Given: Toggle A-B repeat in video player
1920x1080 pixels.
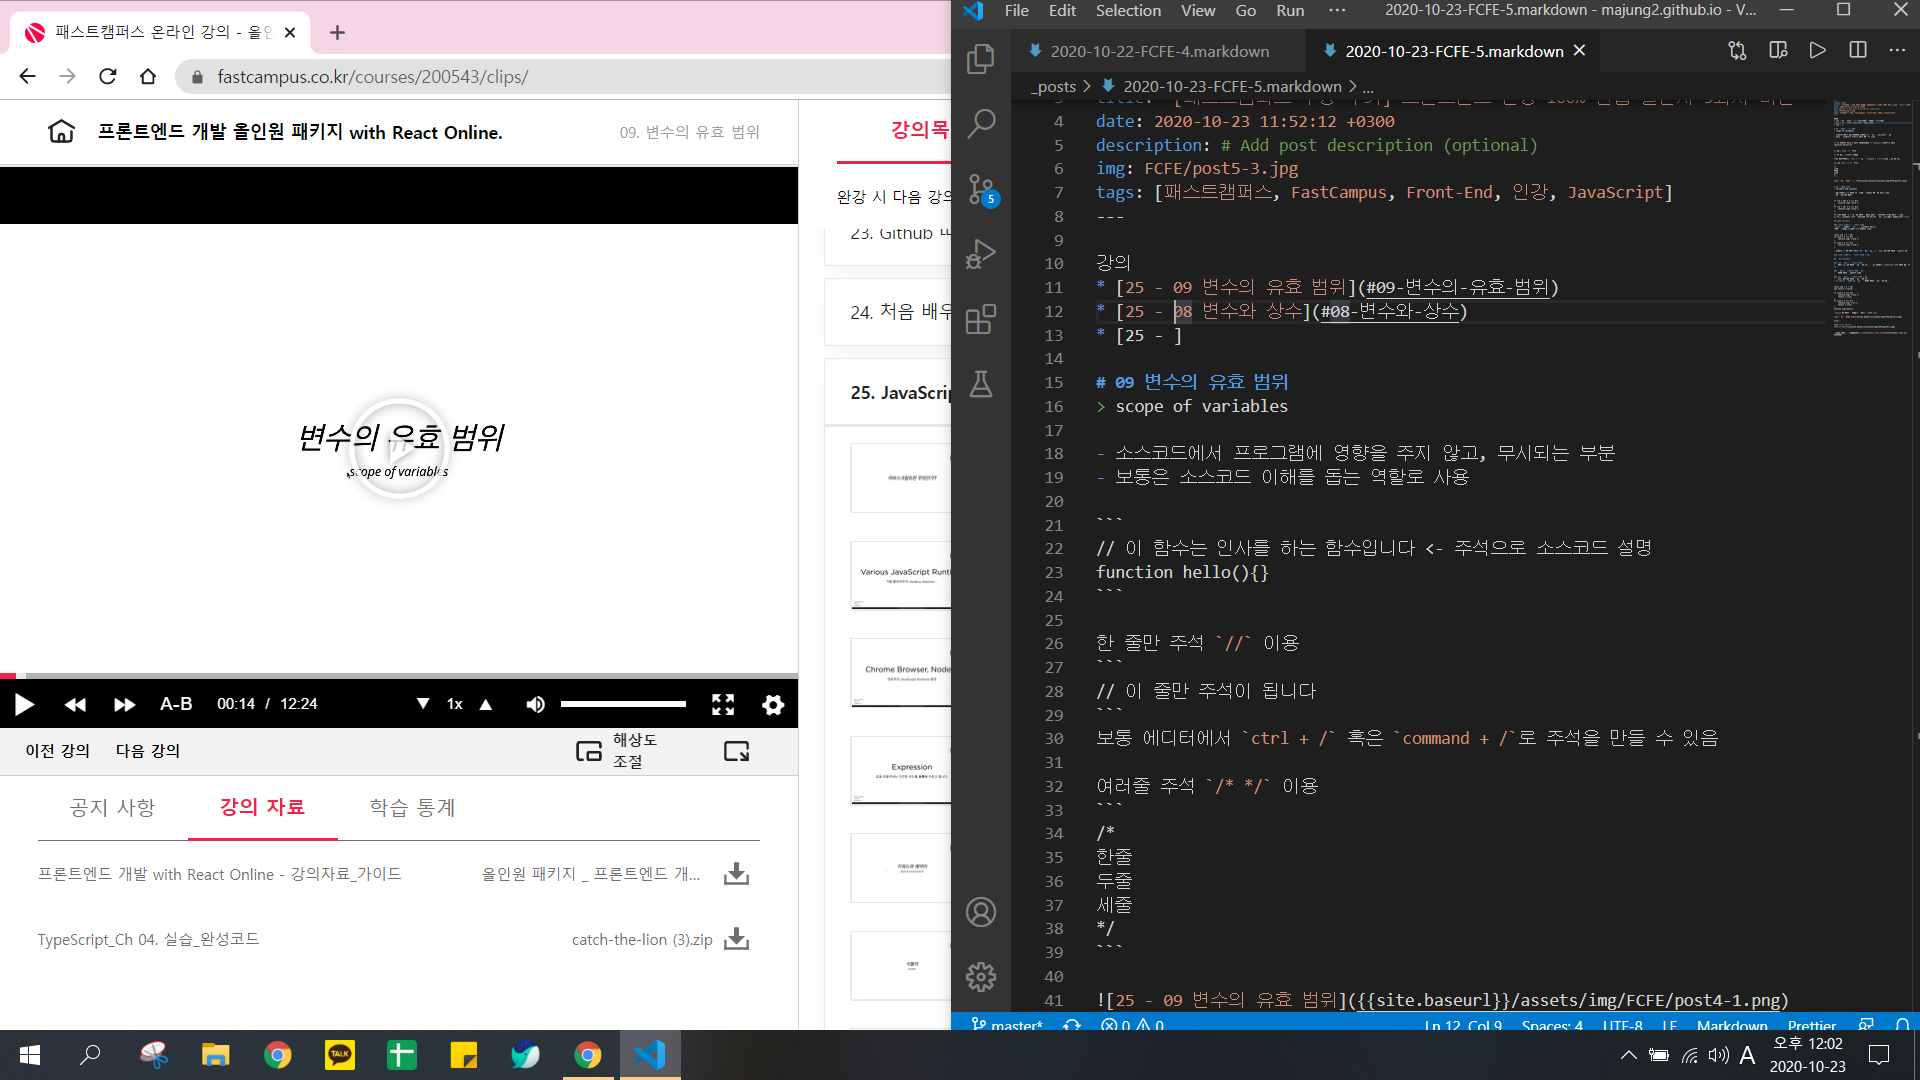Looking at the screenshot, I should [x=176, y=704].
